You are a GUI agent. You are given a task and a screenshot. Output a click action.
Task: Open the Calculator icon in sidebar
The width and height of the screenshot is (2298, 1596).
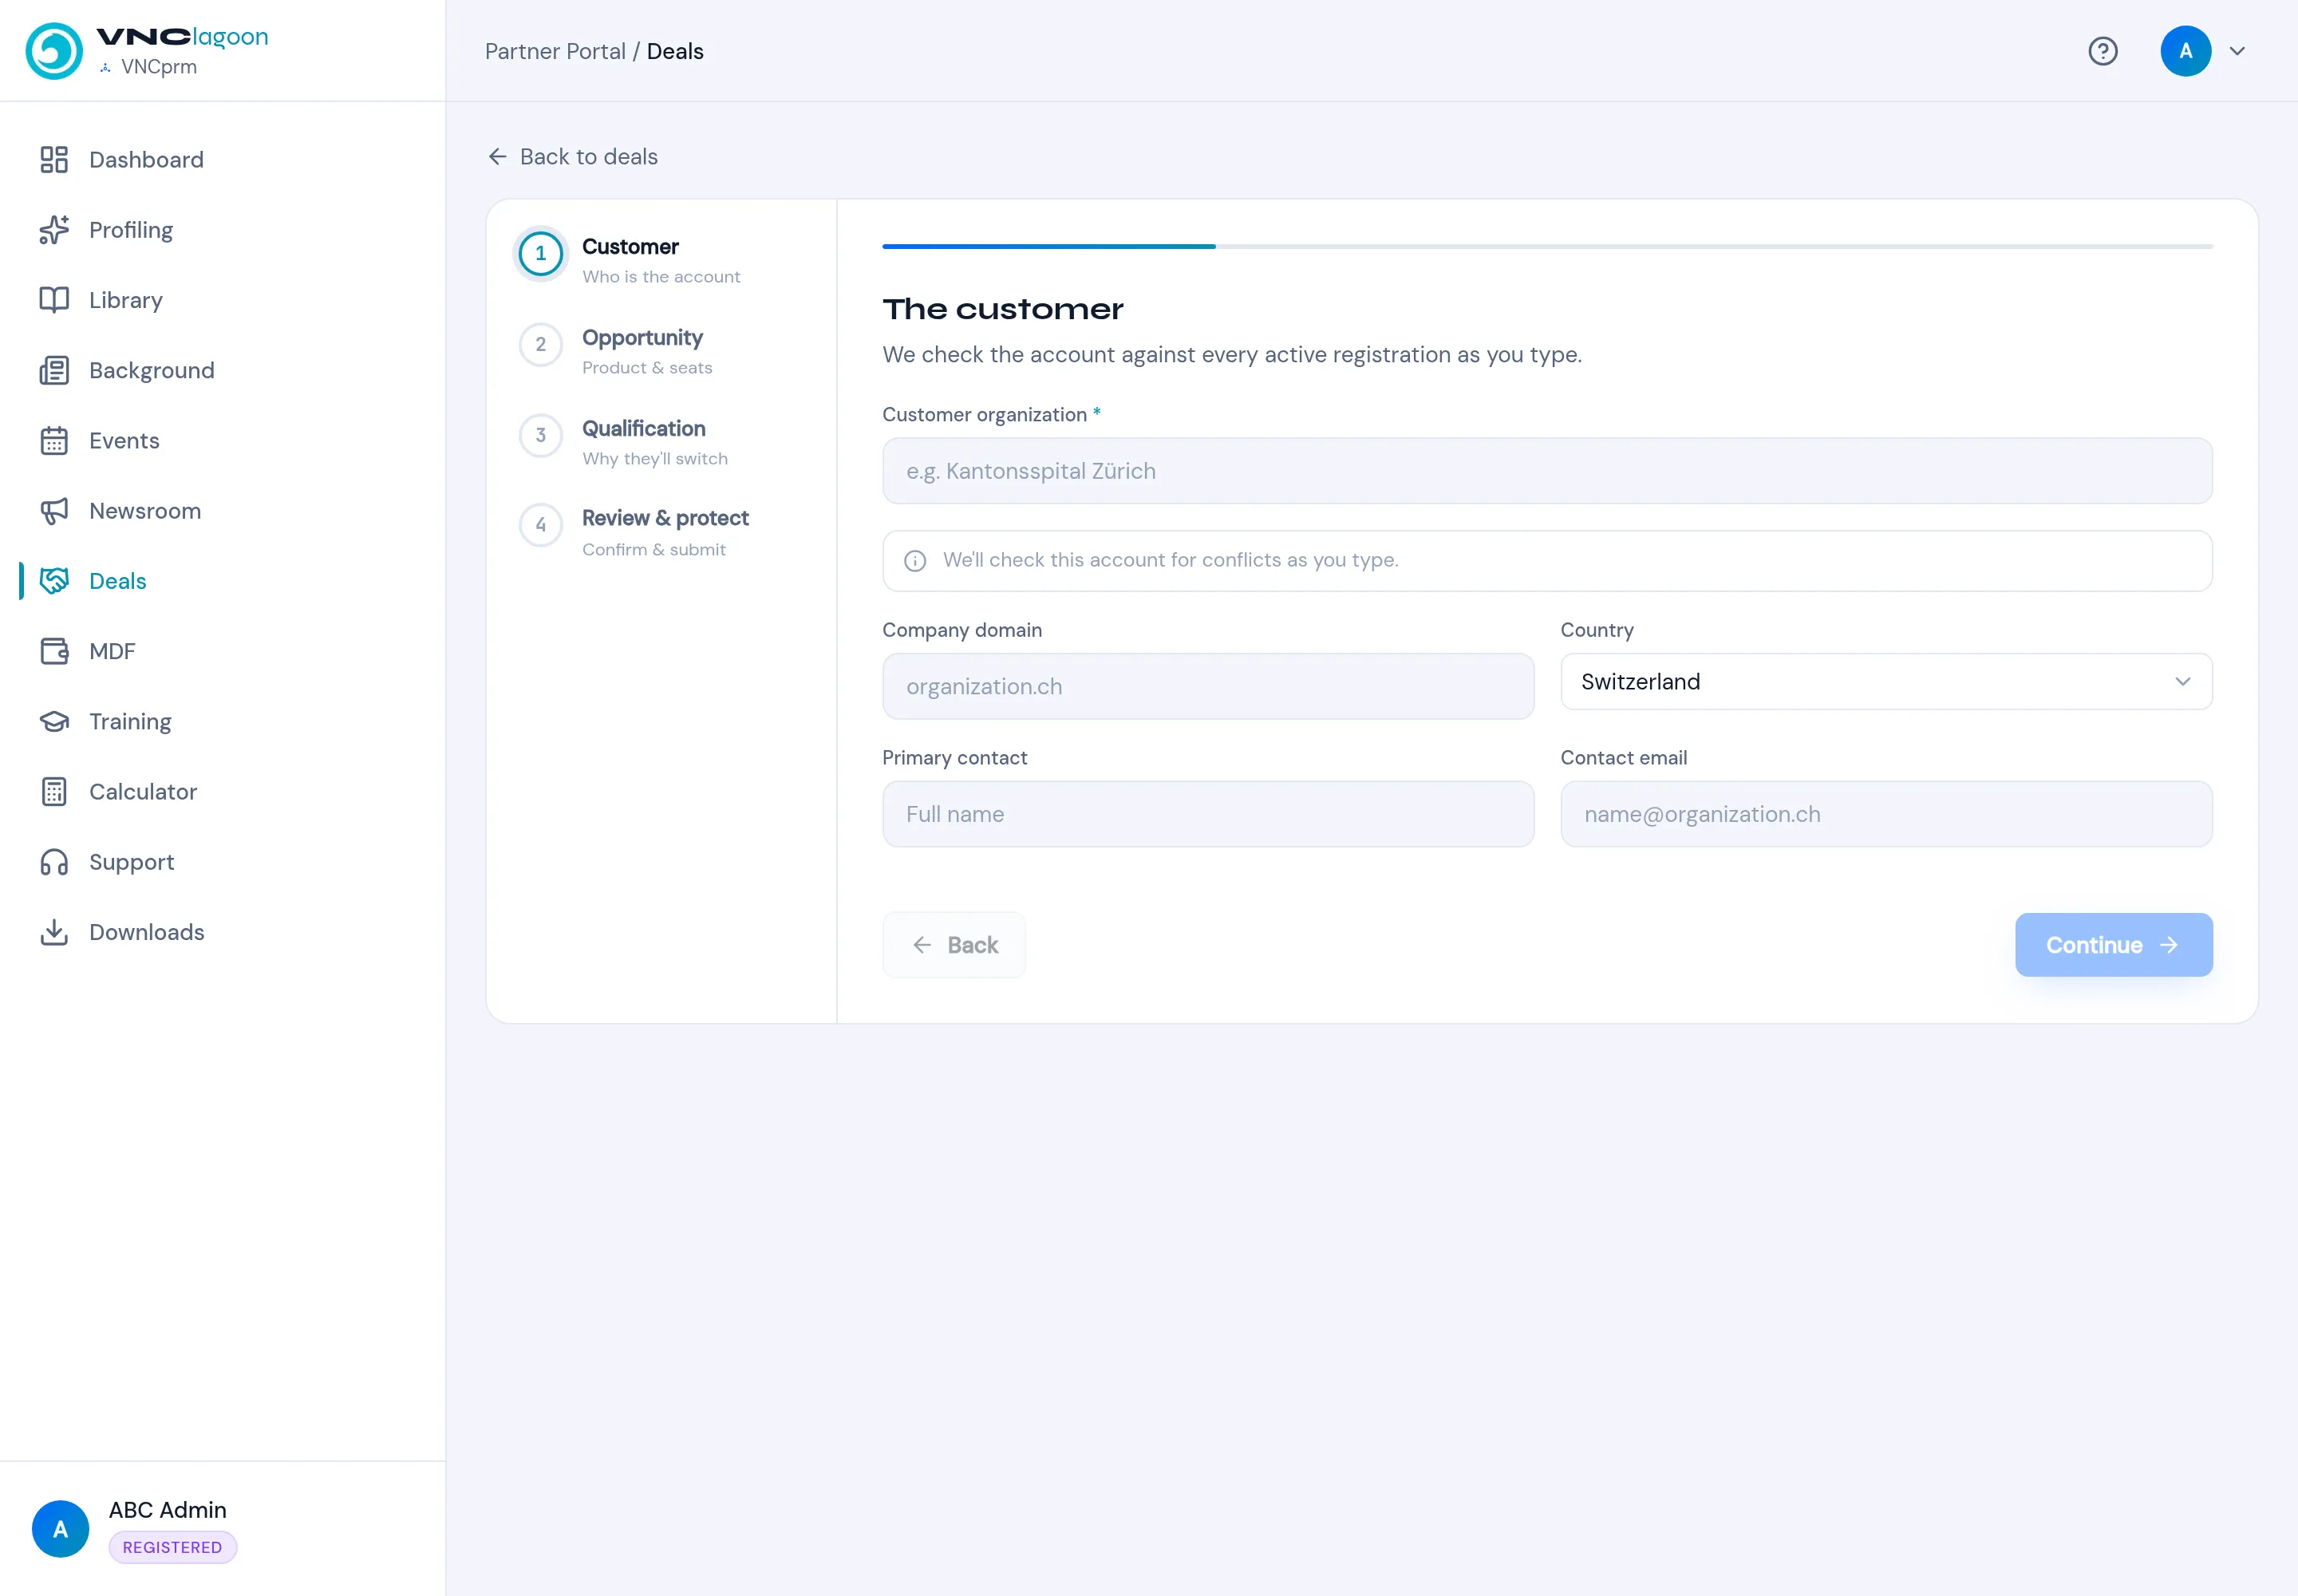click(x=54, y=792)
